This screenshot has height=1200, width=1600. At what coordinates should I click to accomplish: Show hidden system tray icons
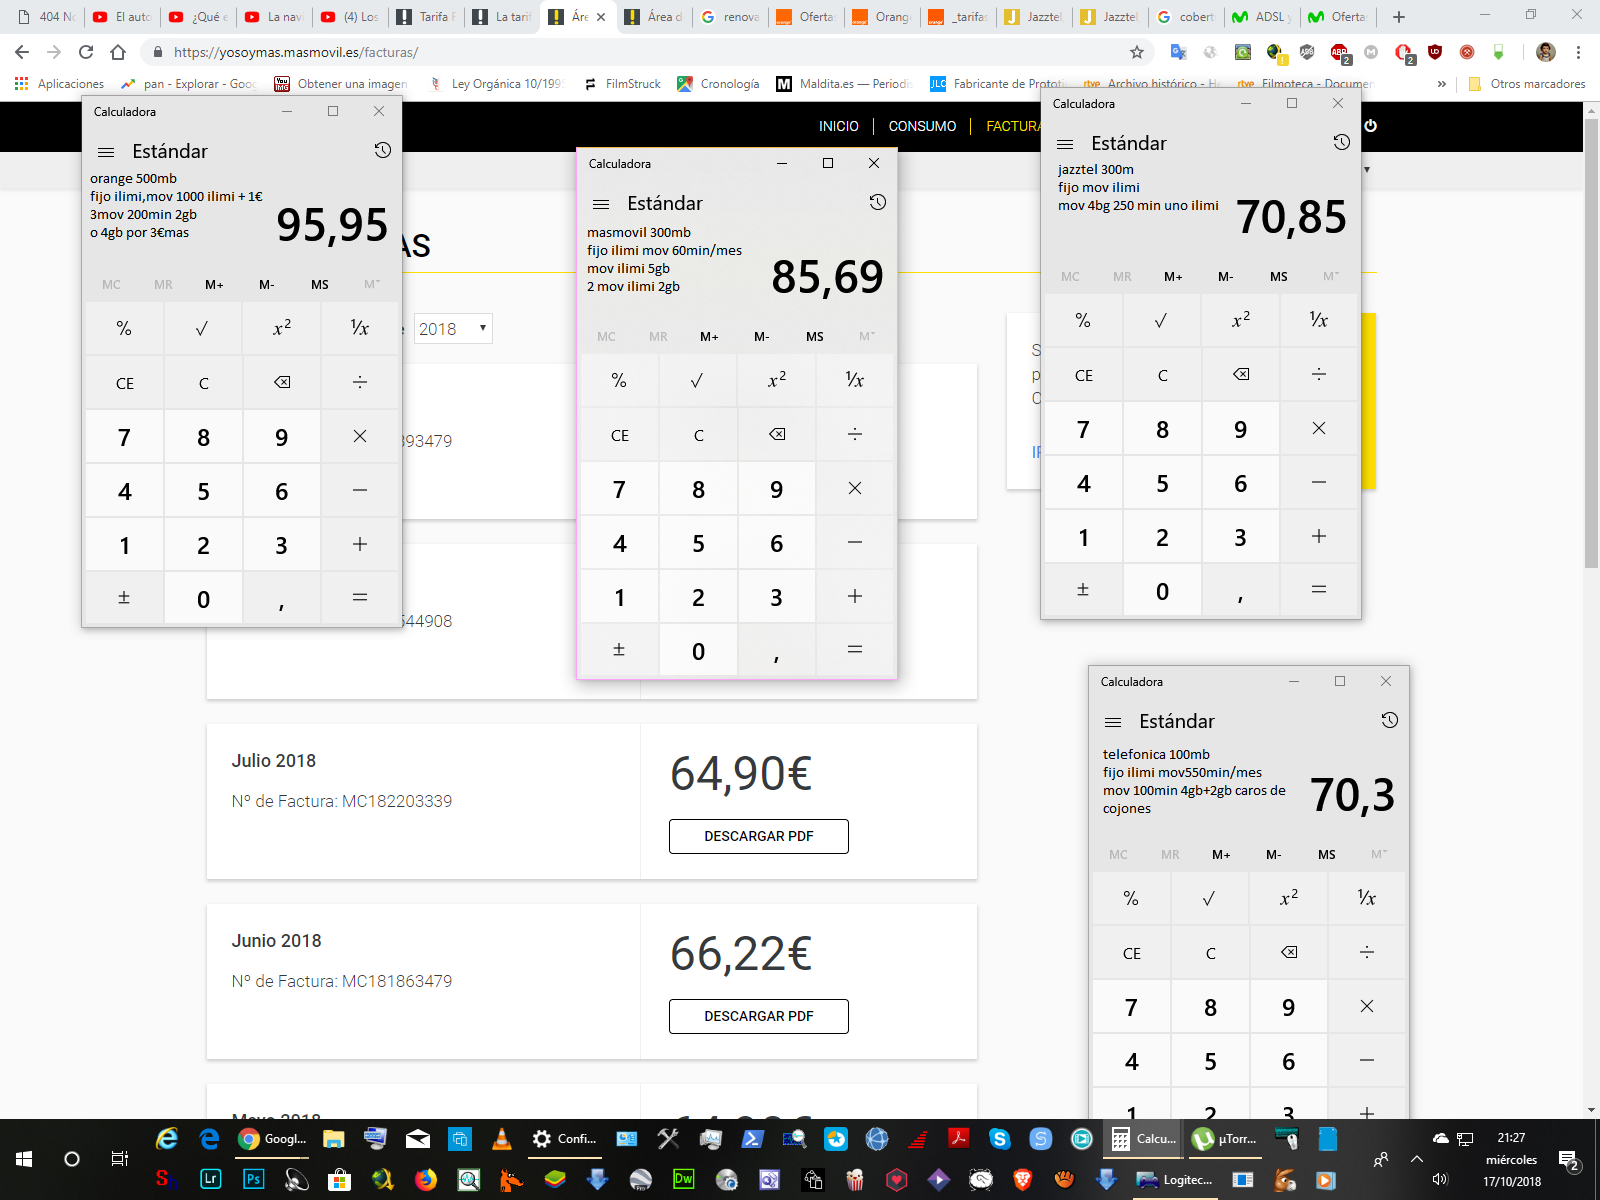point(1416,1159)
